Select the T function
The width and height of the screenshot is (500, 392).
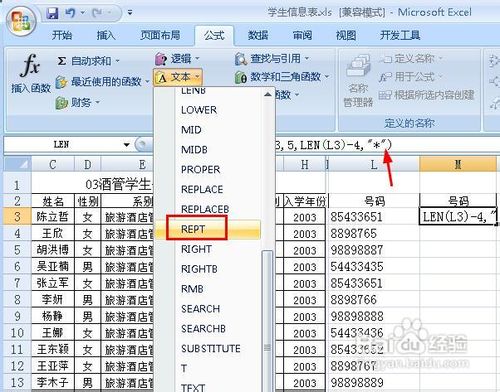coord(184,368)
